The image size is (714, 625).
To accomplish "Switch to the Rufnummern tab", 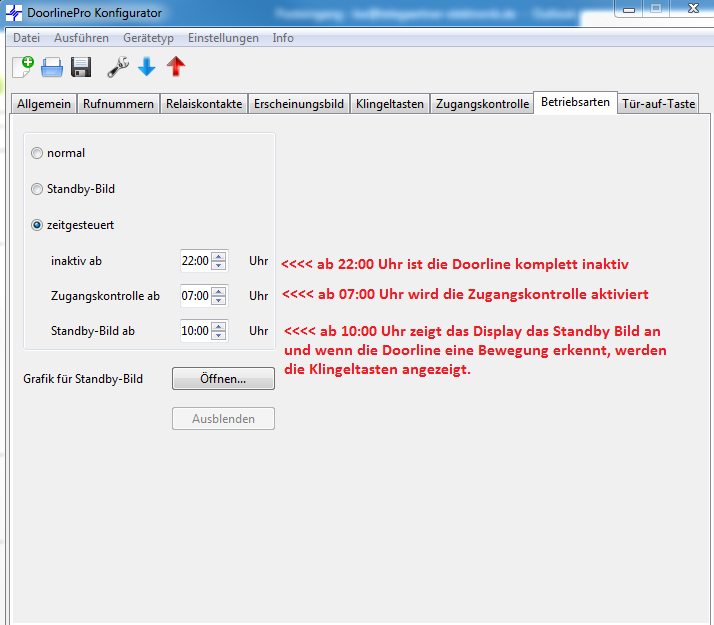I will [118, 104].
